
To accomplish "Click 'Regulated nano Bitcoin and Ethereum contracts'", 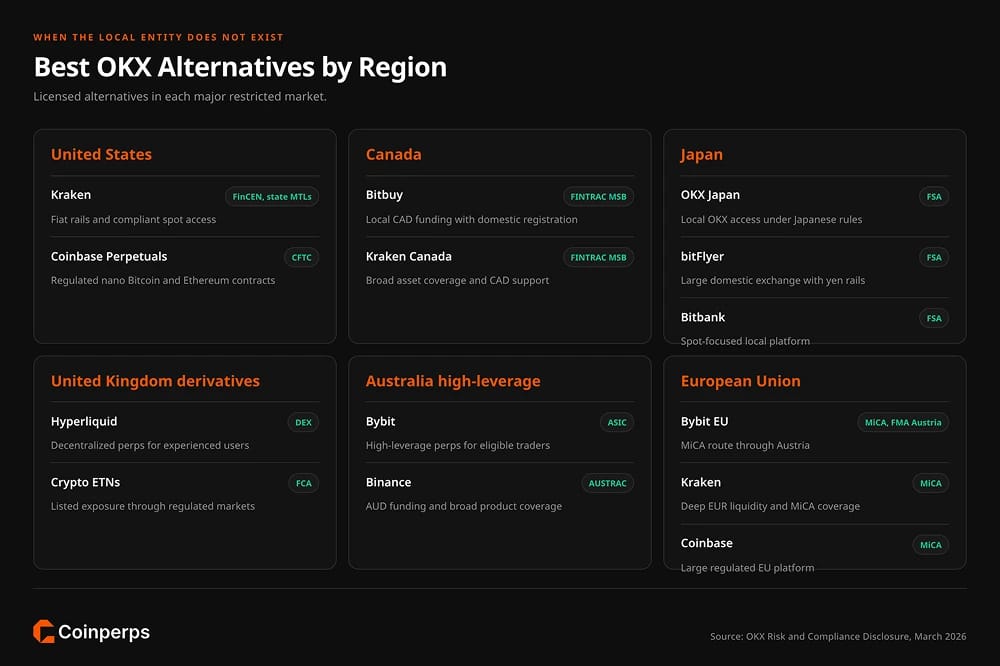I will point(163,280).
